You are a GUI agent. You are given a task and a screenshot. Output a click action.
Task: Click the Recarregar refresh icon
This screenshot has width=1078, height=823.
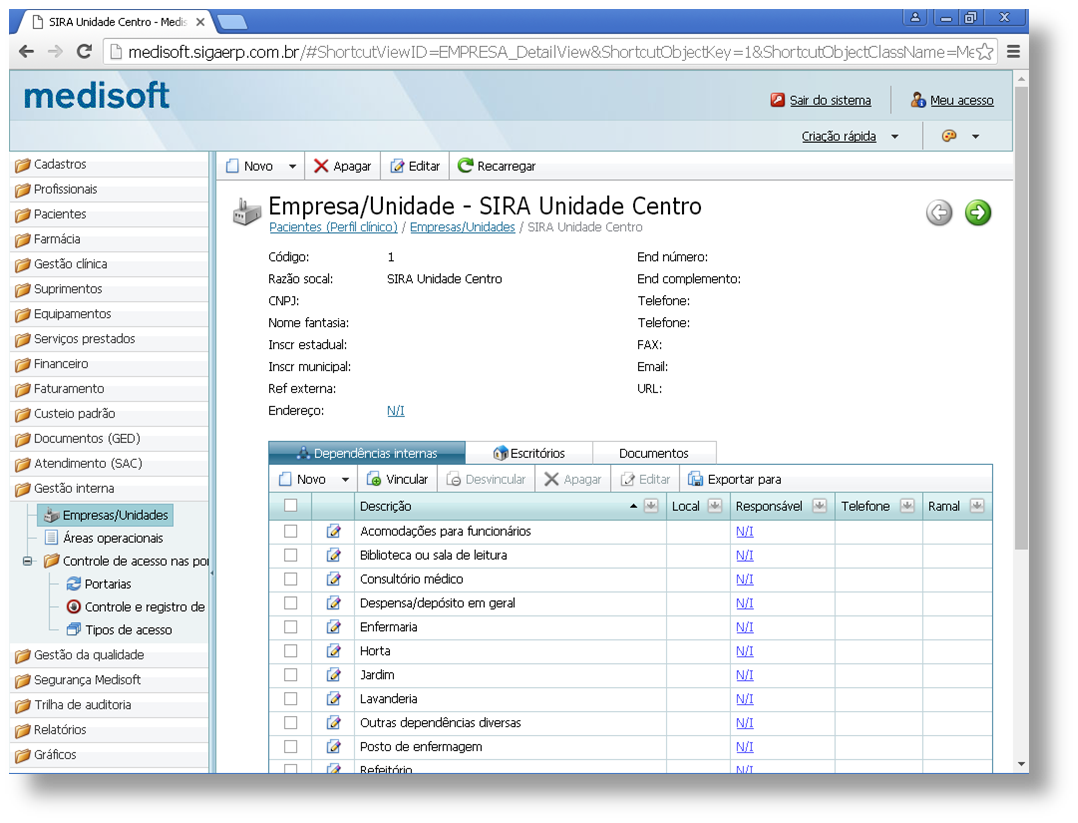pos(465,166)
